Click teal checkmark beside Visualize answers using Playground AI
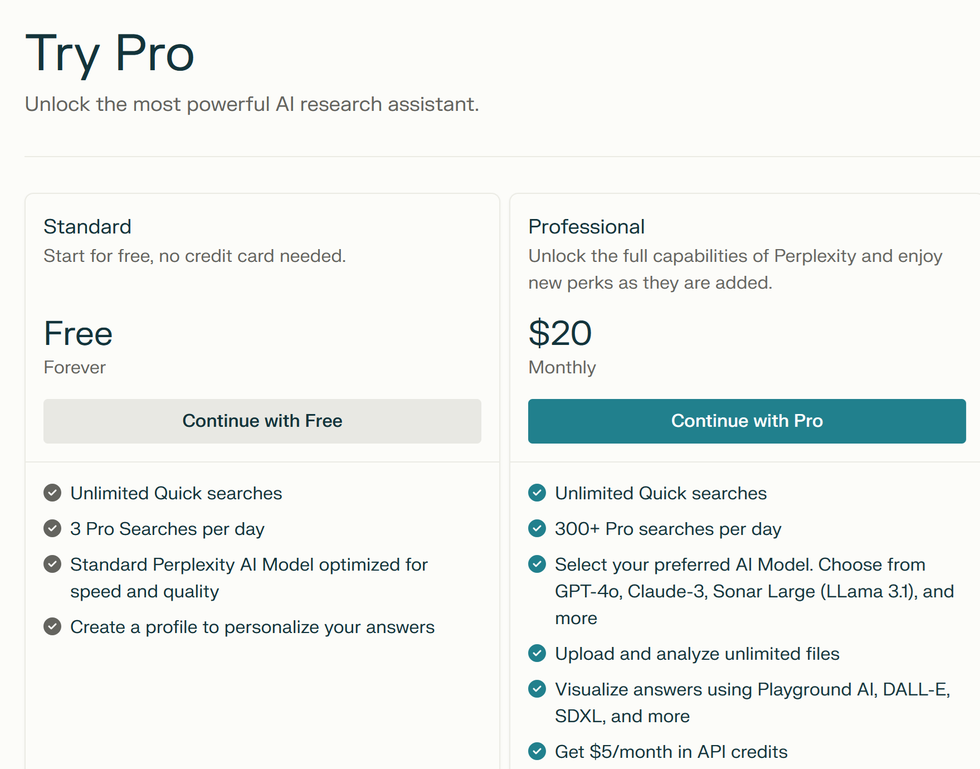 click(x=537, y=690)
